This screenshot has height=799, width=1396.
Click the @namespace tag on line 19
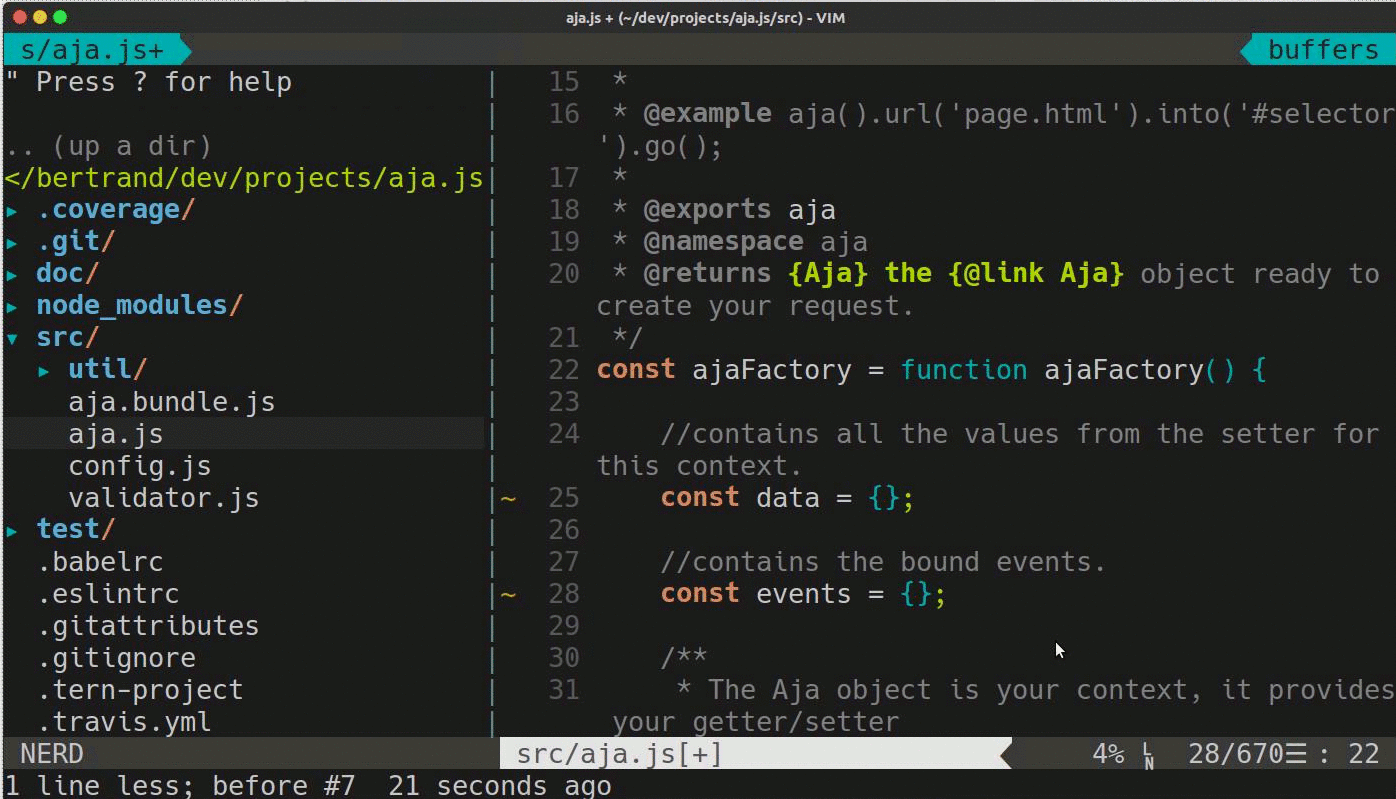tap(723, 242)
